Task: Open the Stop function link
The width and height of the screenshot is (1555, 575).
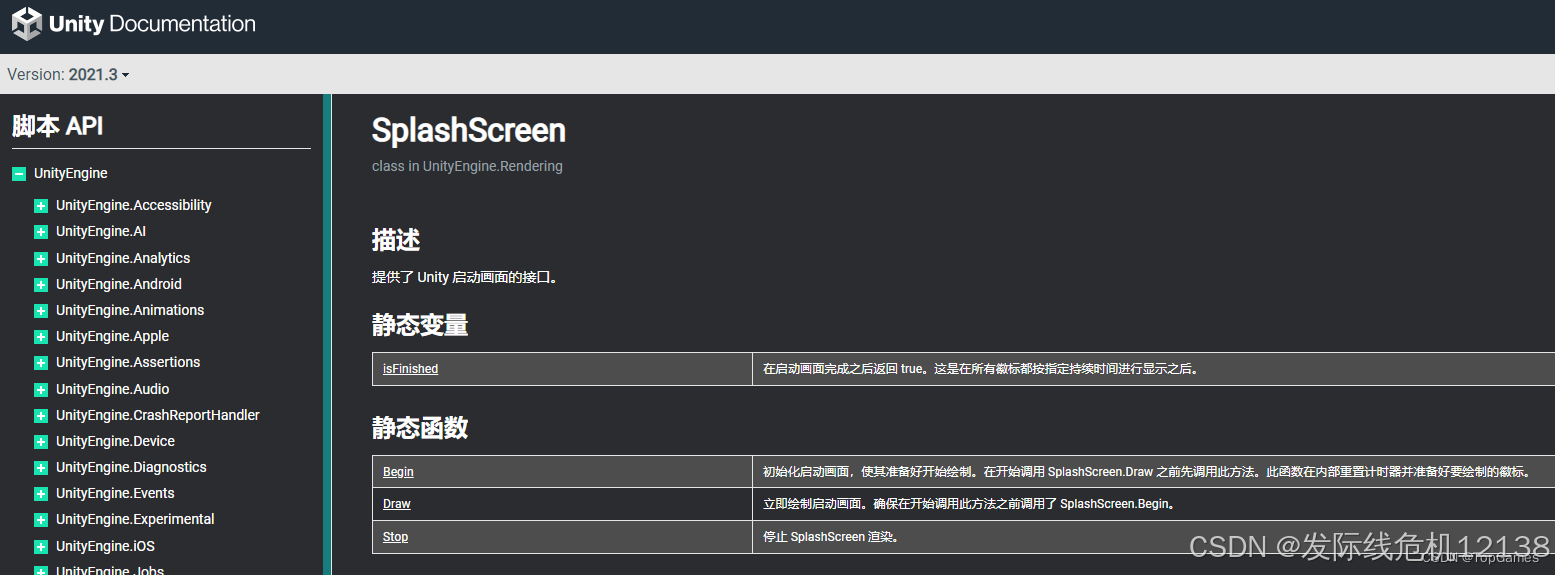Action: coord(396,537)
